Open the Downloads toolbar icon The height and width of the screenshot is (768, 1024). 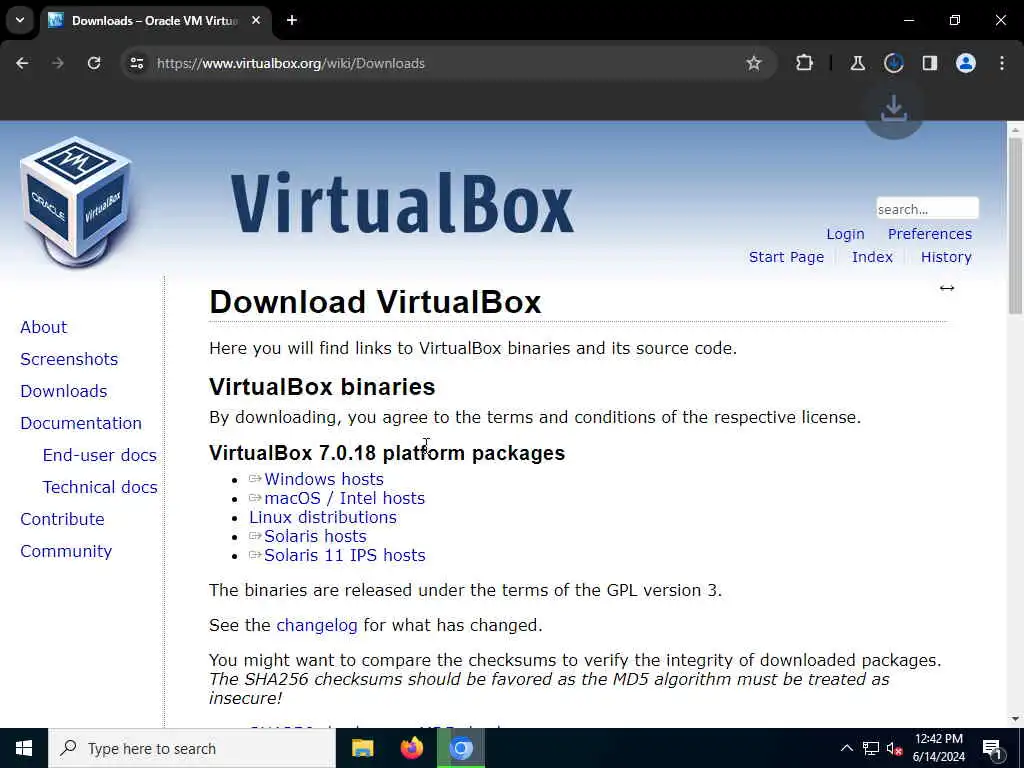pyautogui.click(x=893, y=63)
